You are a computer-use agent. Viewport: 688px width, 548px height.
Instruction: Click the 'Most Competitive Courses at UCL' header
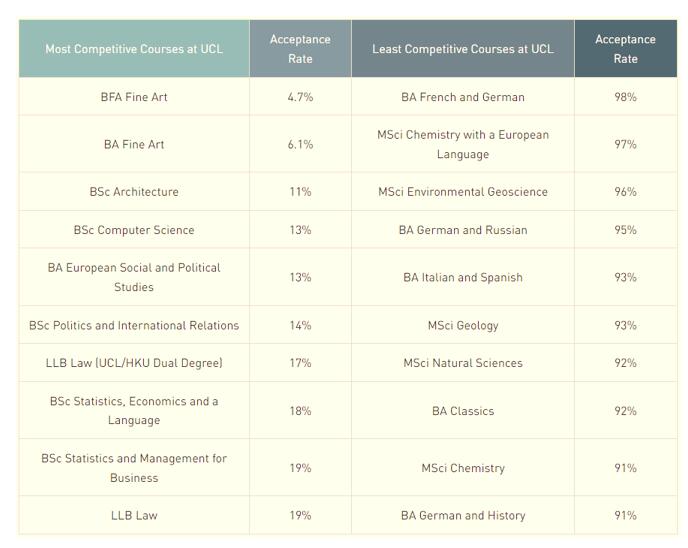coord(134,49)
